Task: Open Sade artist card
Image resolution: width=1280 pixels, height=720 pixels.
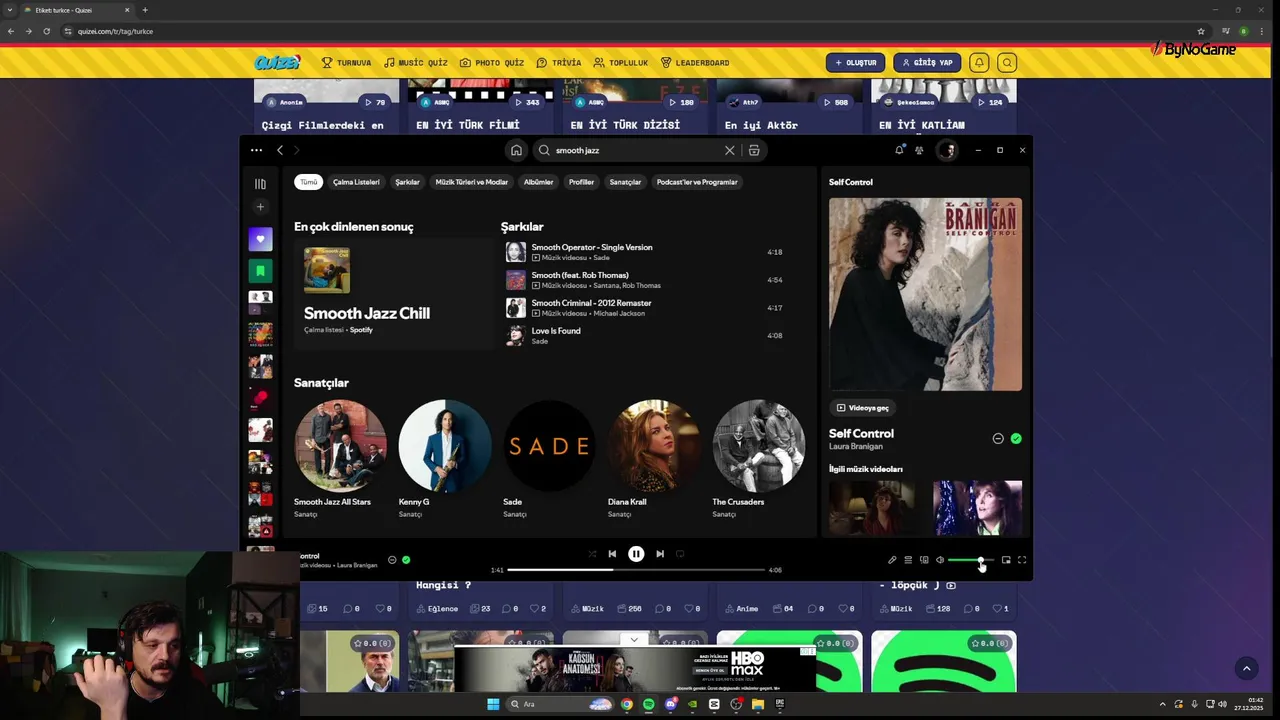Action: pyautogui.click(x=549, y=459)
